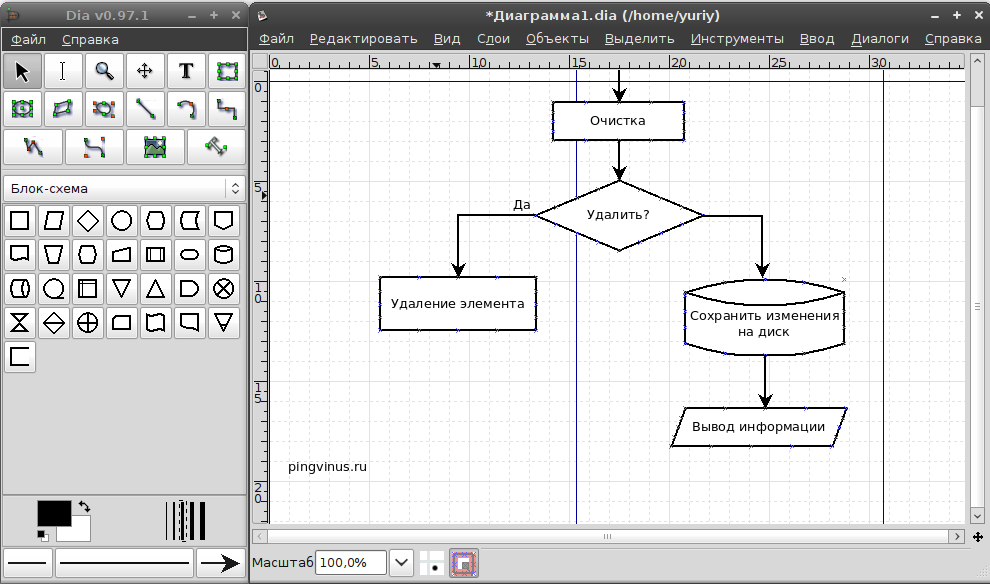Open the Инструменты menu

pos(737,39)
